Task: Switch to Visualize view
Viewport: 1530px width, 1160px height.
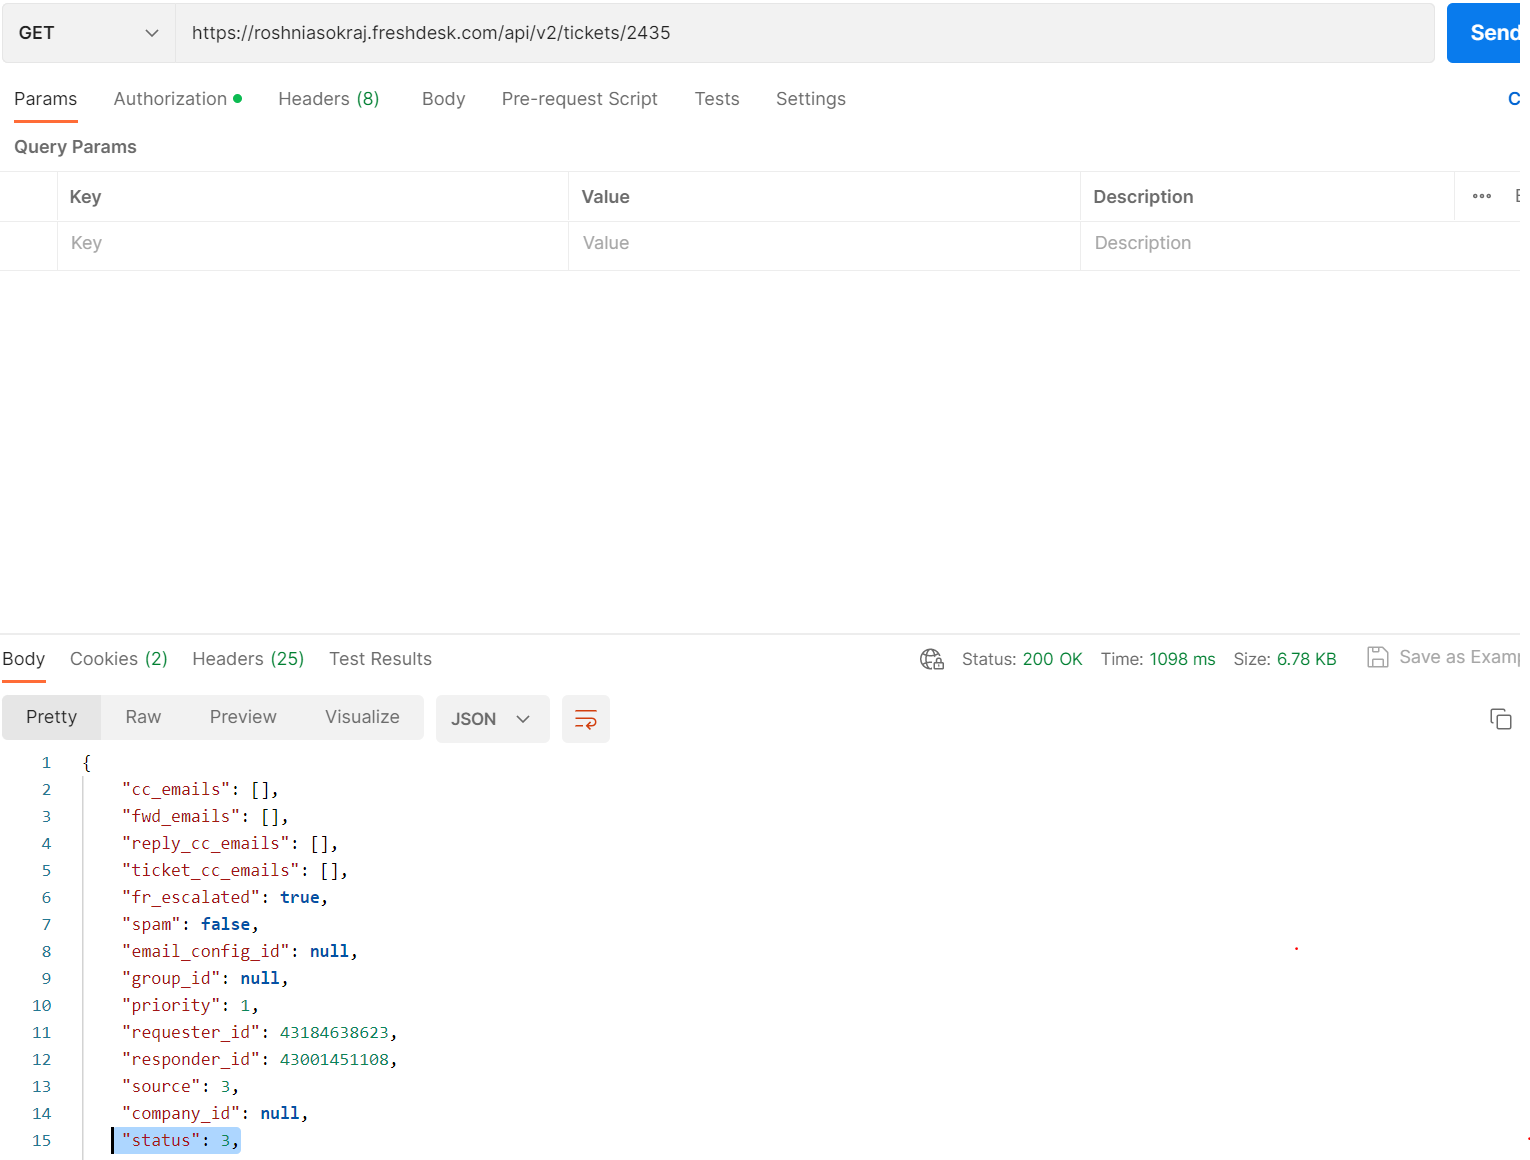Action: [x=362, y=717]
